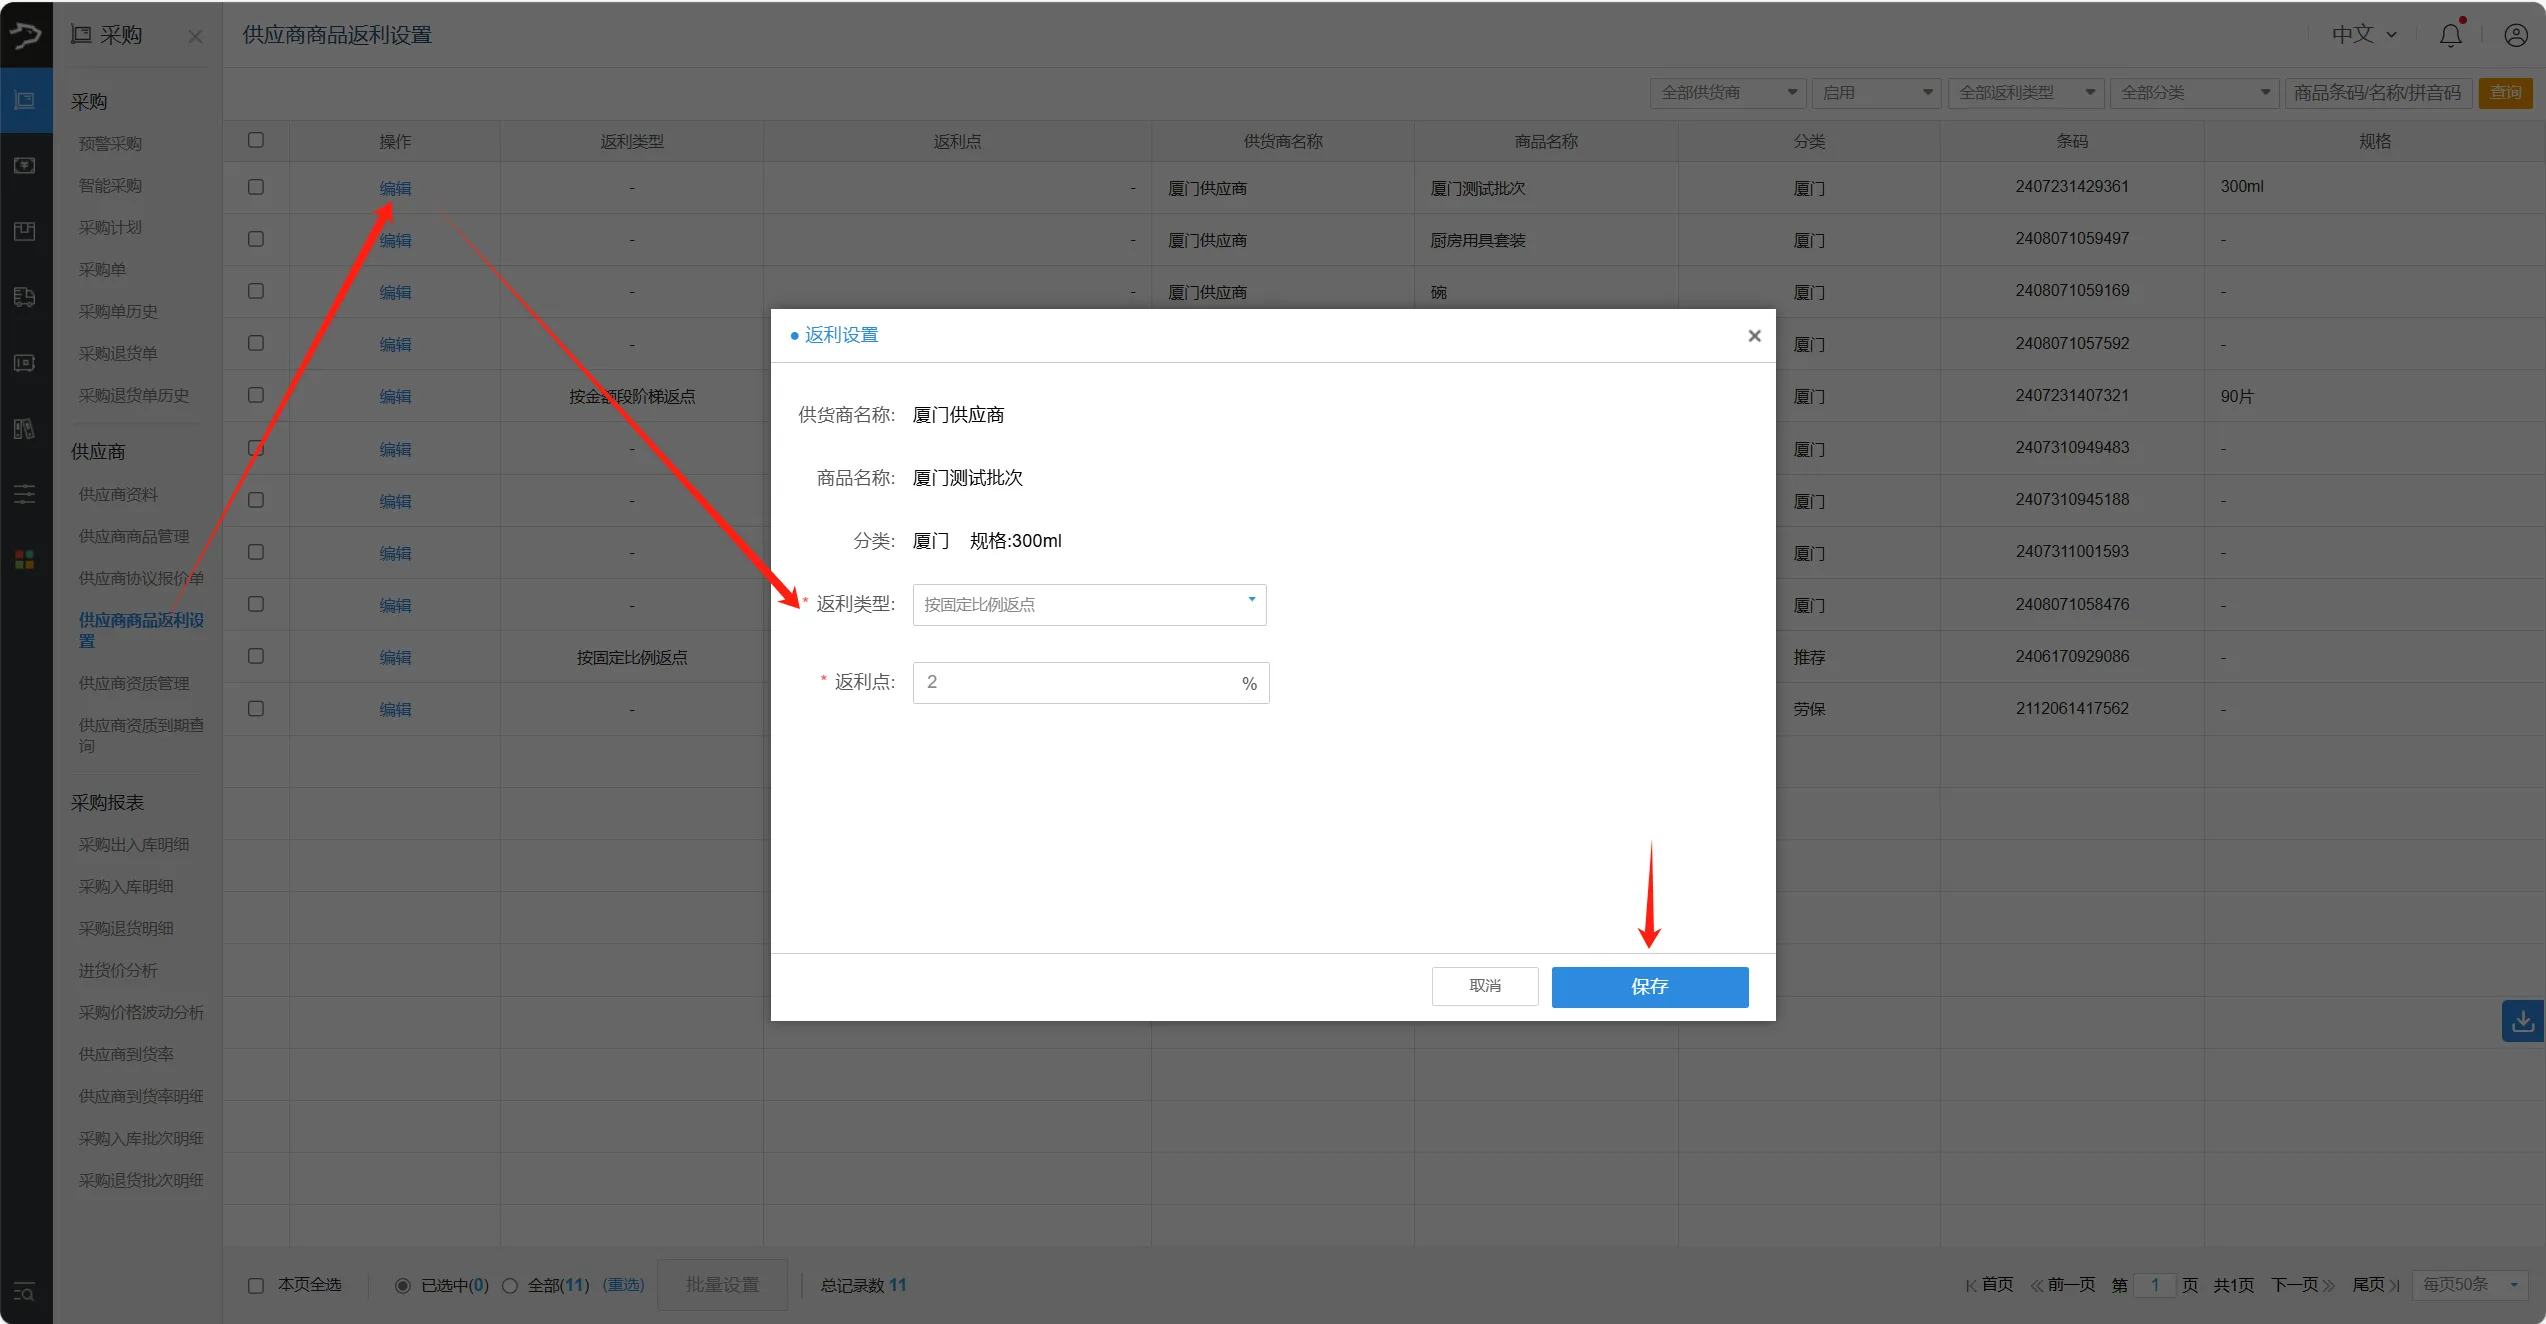Check the 本页全选 checkbox

(x=256, y=1285)
